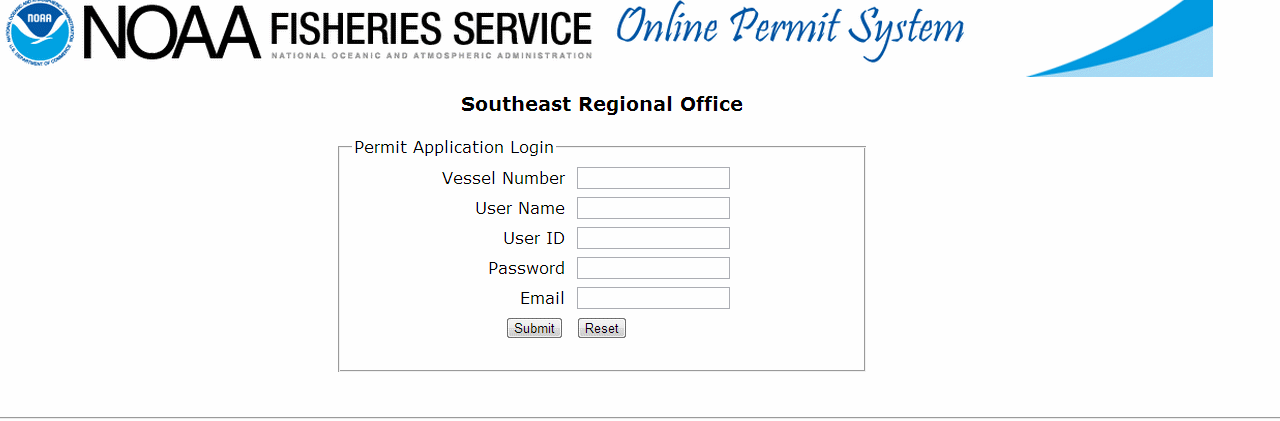This screenshot has width=1280, height=421.
Task: Click the User Name label
Action: coord(520,208)
